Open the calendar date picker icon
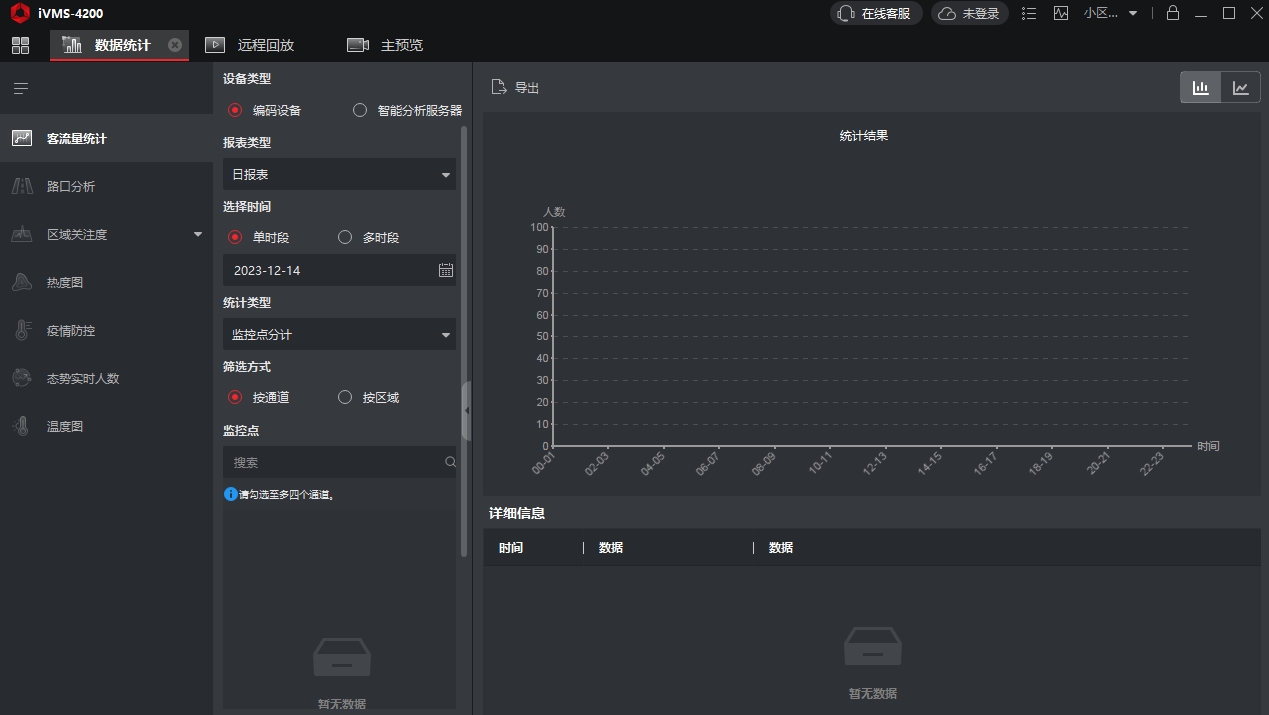 (x=446, y=270)
